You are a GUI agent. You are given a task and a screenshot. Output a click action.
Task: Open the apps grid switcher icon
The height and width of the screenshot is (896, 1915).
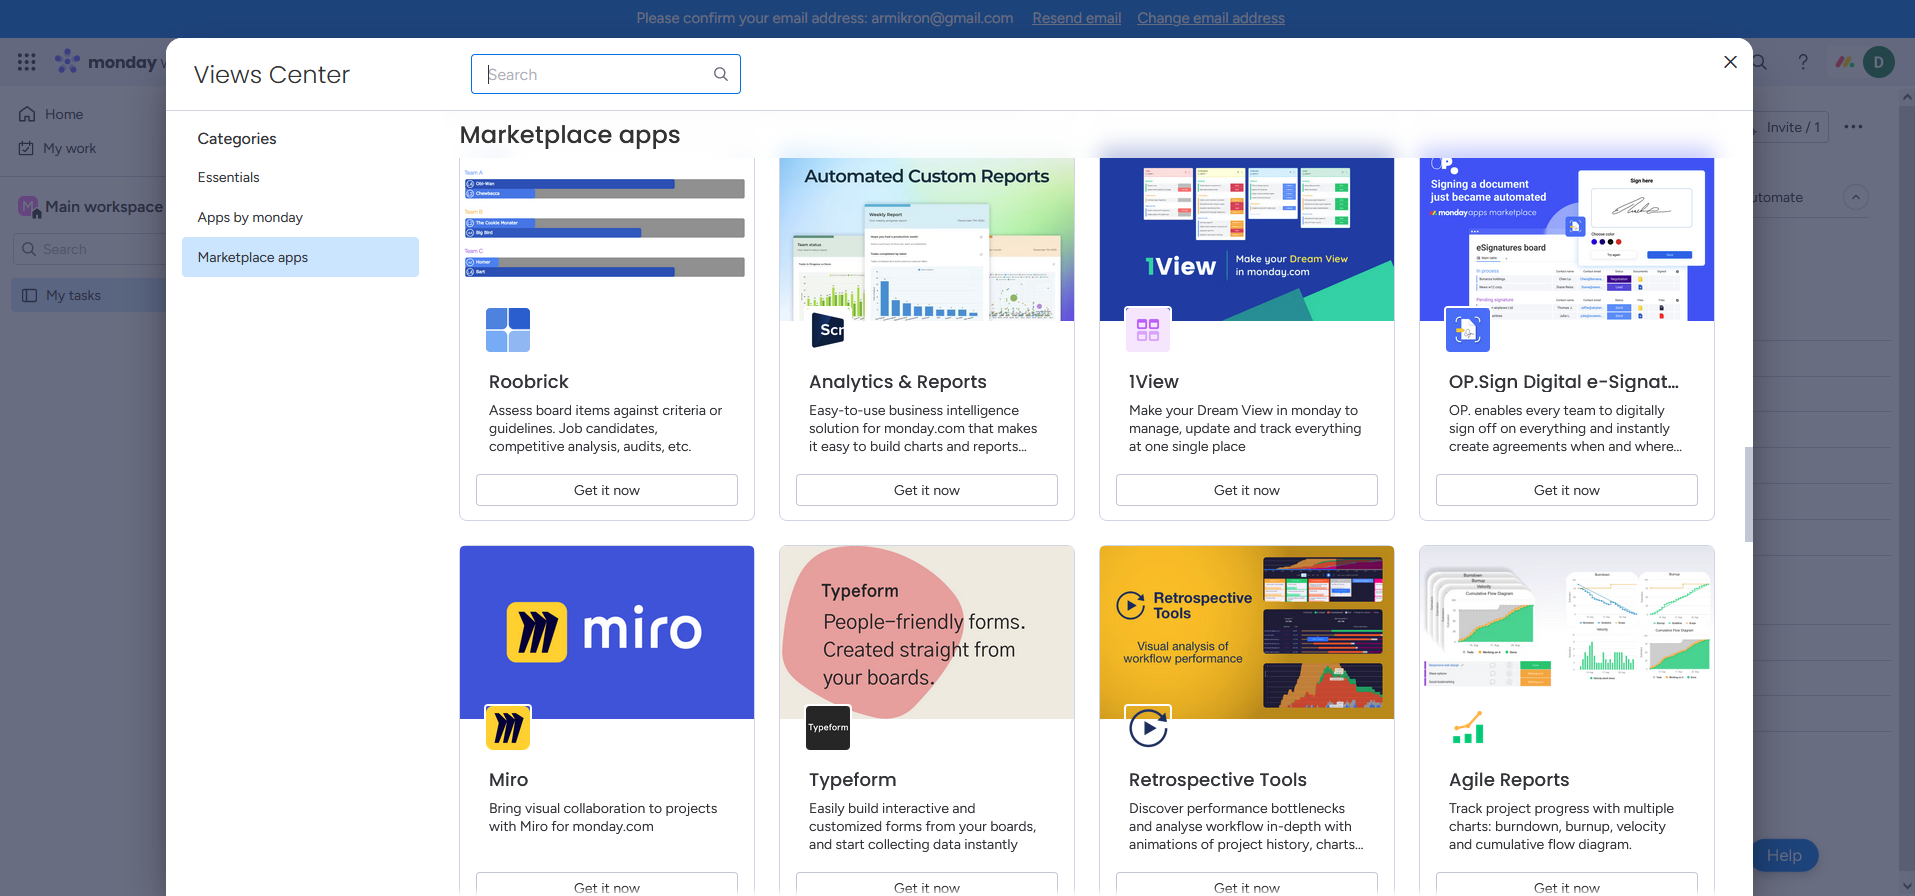point(27,62)
